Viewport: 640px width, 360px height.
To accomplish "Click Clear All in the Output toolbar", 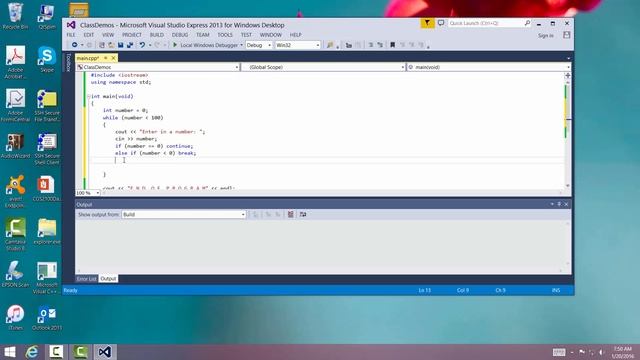I will pos(291,214).
